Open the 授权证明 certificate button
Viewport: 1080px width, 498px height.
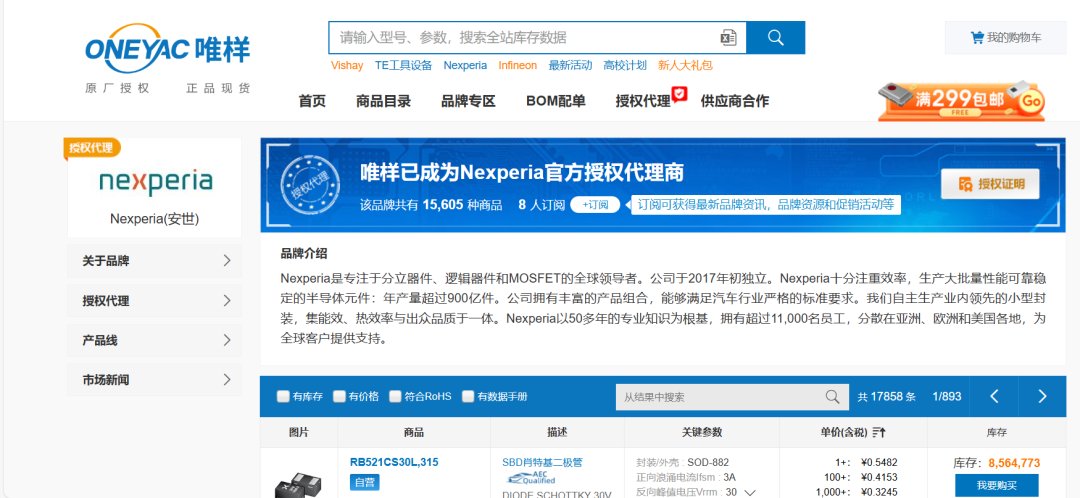click(x=990, y=184)
